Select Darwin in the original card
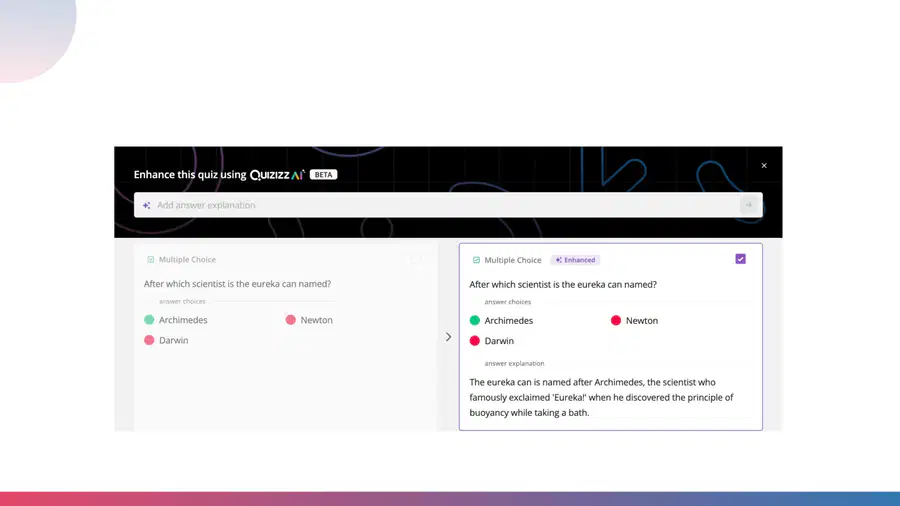The image size is (900, 506). 173,340
